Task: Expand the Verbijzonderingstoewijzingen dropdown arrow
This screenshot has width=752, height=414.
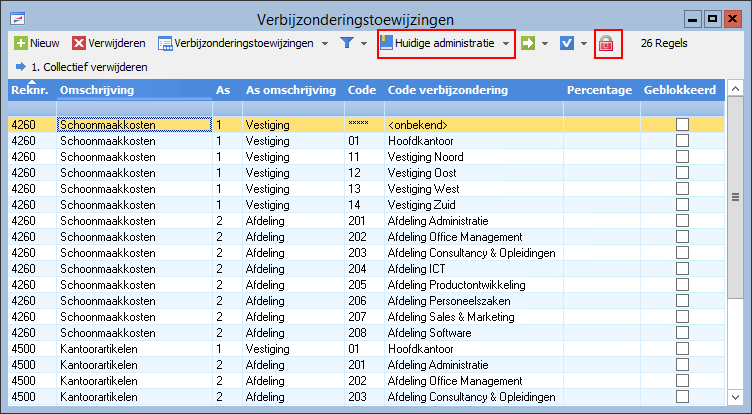Action: tap(325, 44)
